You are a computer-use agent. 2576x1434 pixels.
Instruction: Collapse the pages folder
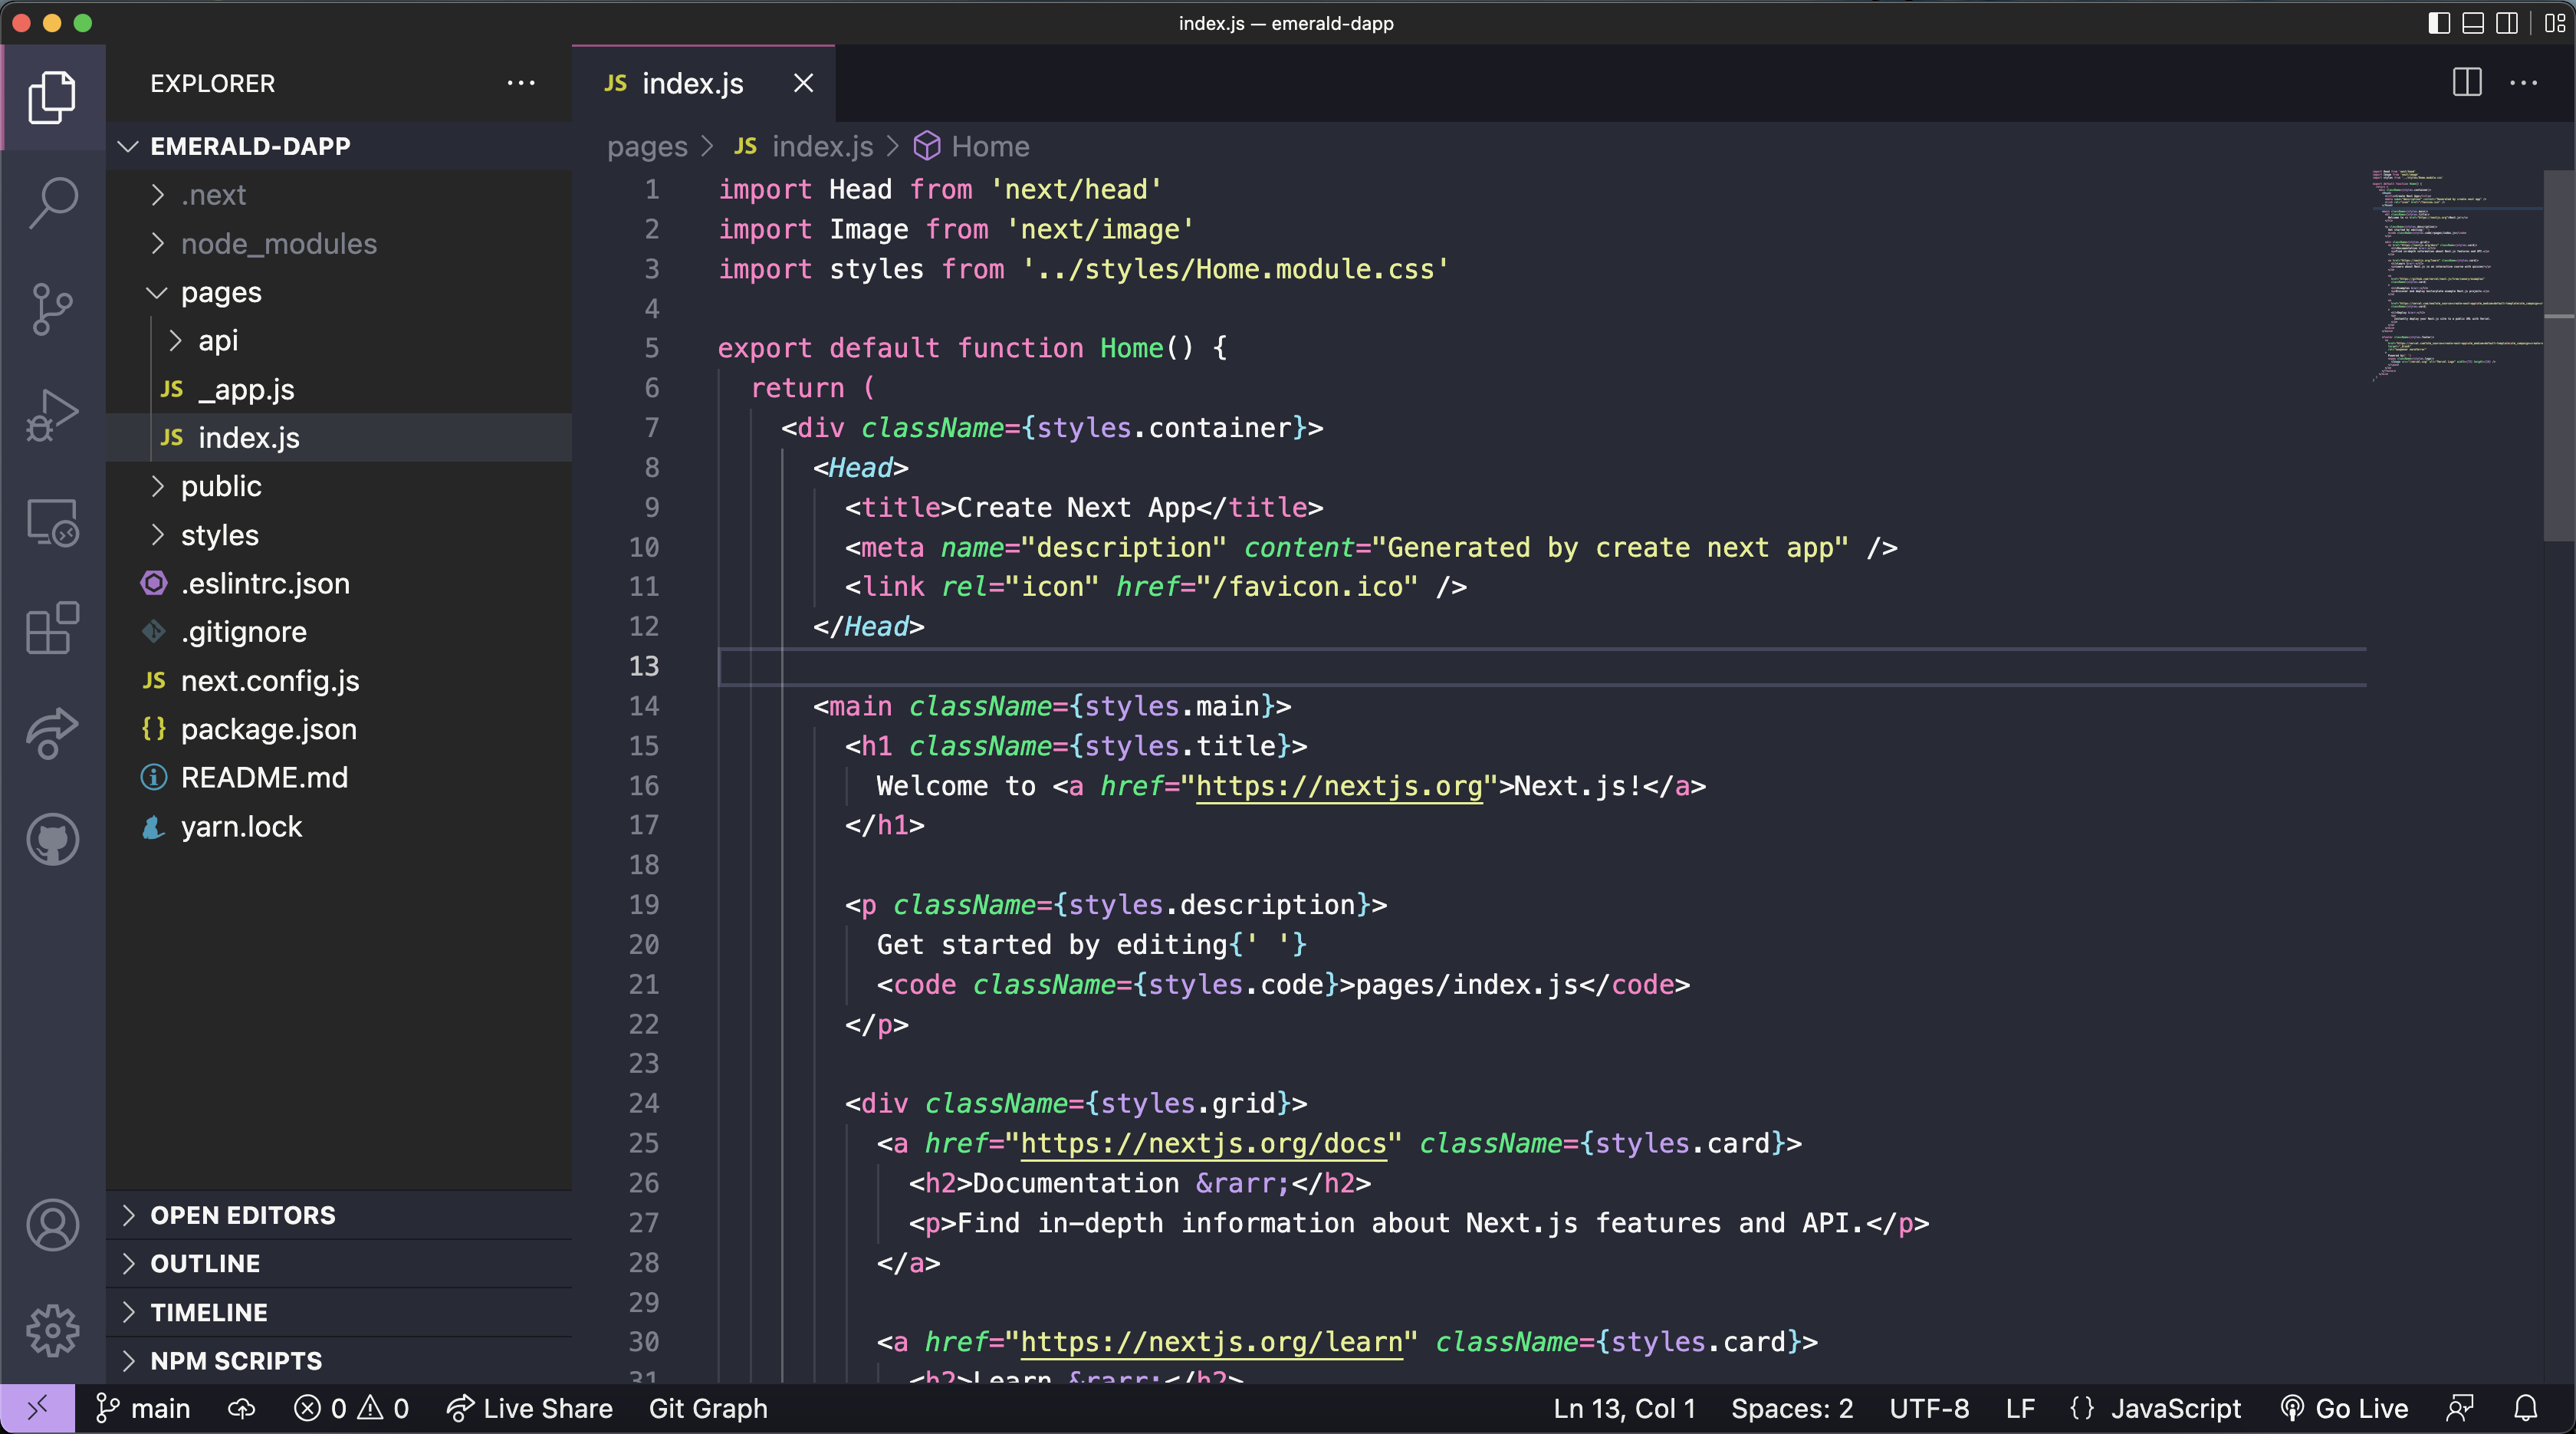pos(338,292)
